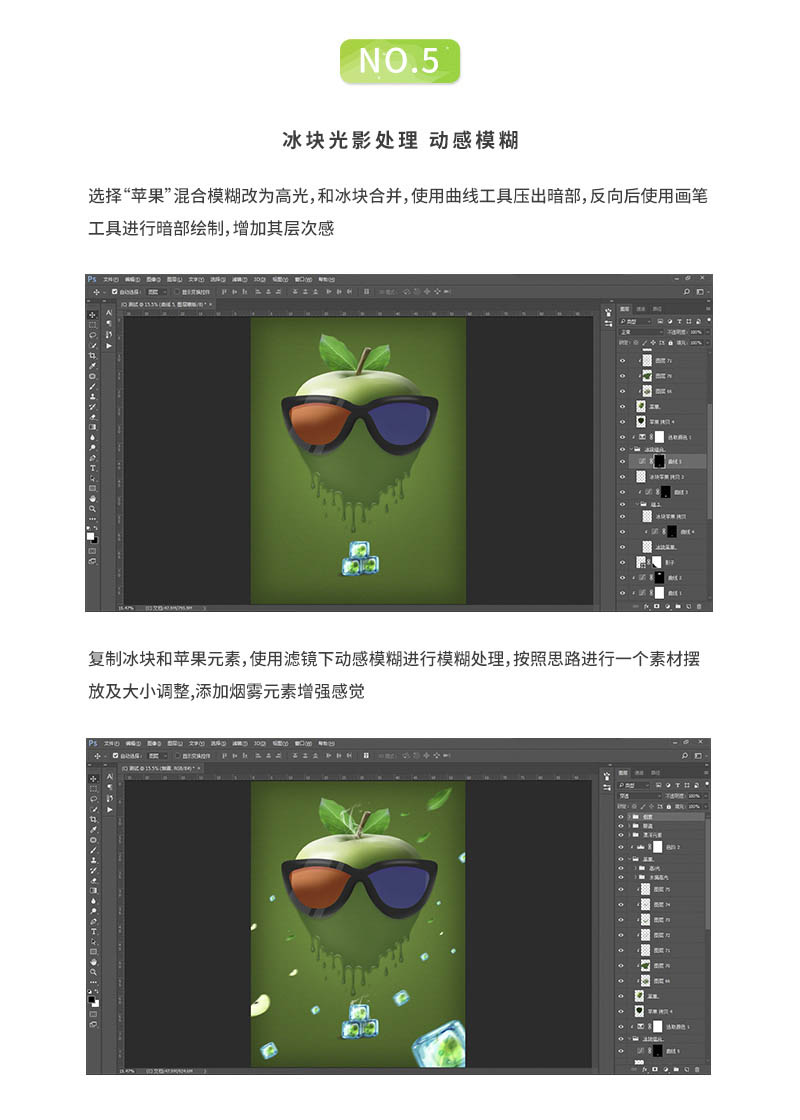Viewport: 800px width, 1120px height.
Task: Select the Pen tool in second Photoshop screenshot
Action: click(x=93, y=921)
